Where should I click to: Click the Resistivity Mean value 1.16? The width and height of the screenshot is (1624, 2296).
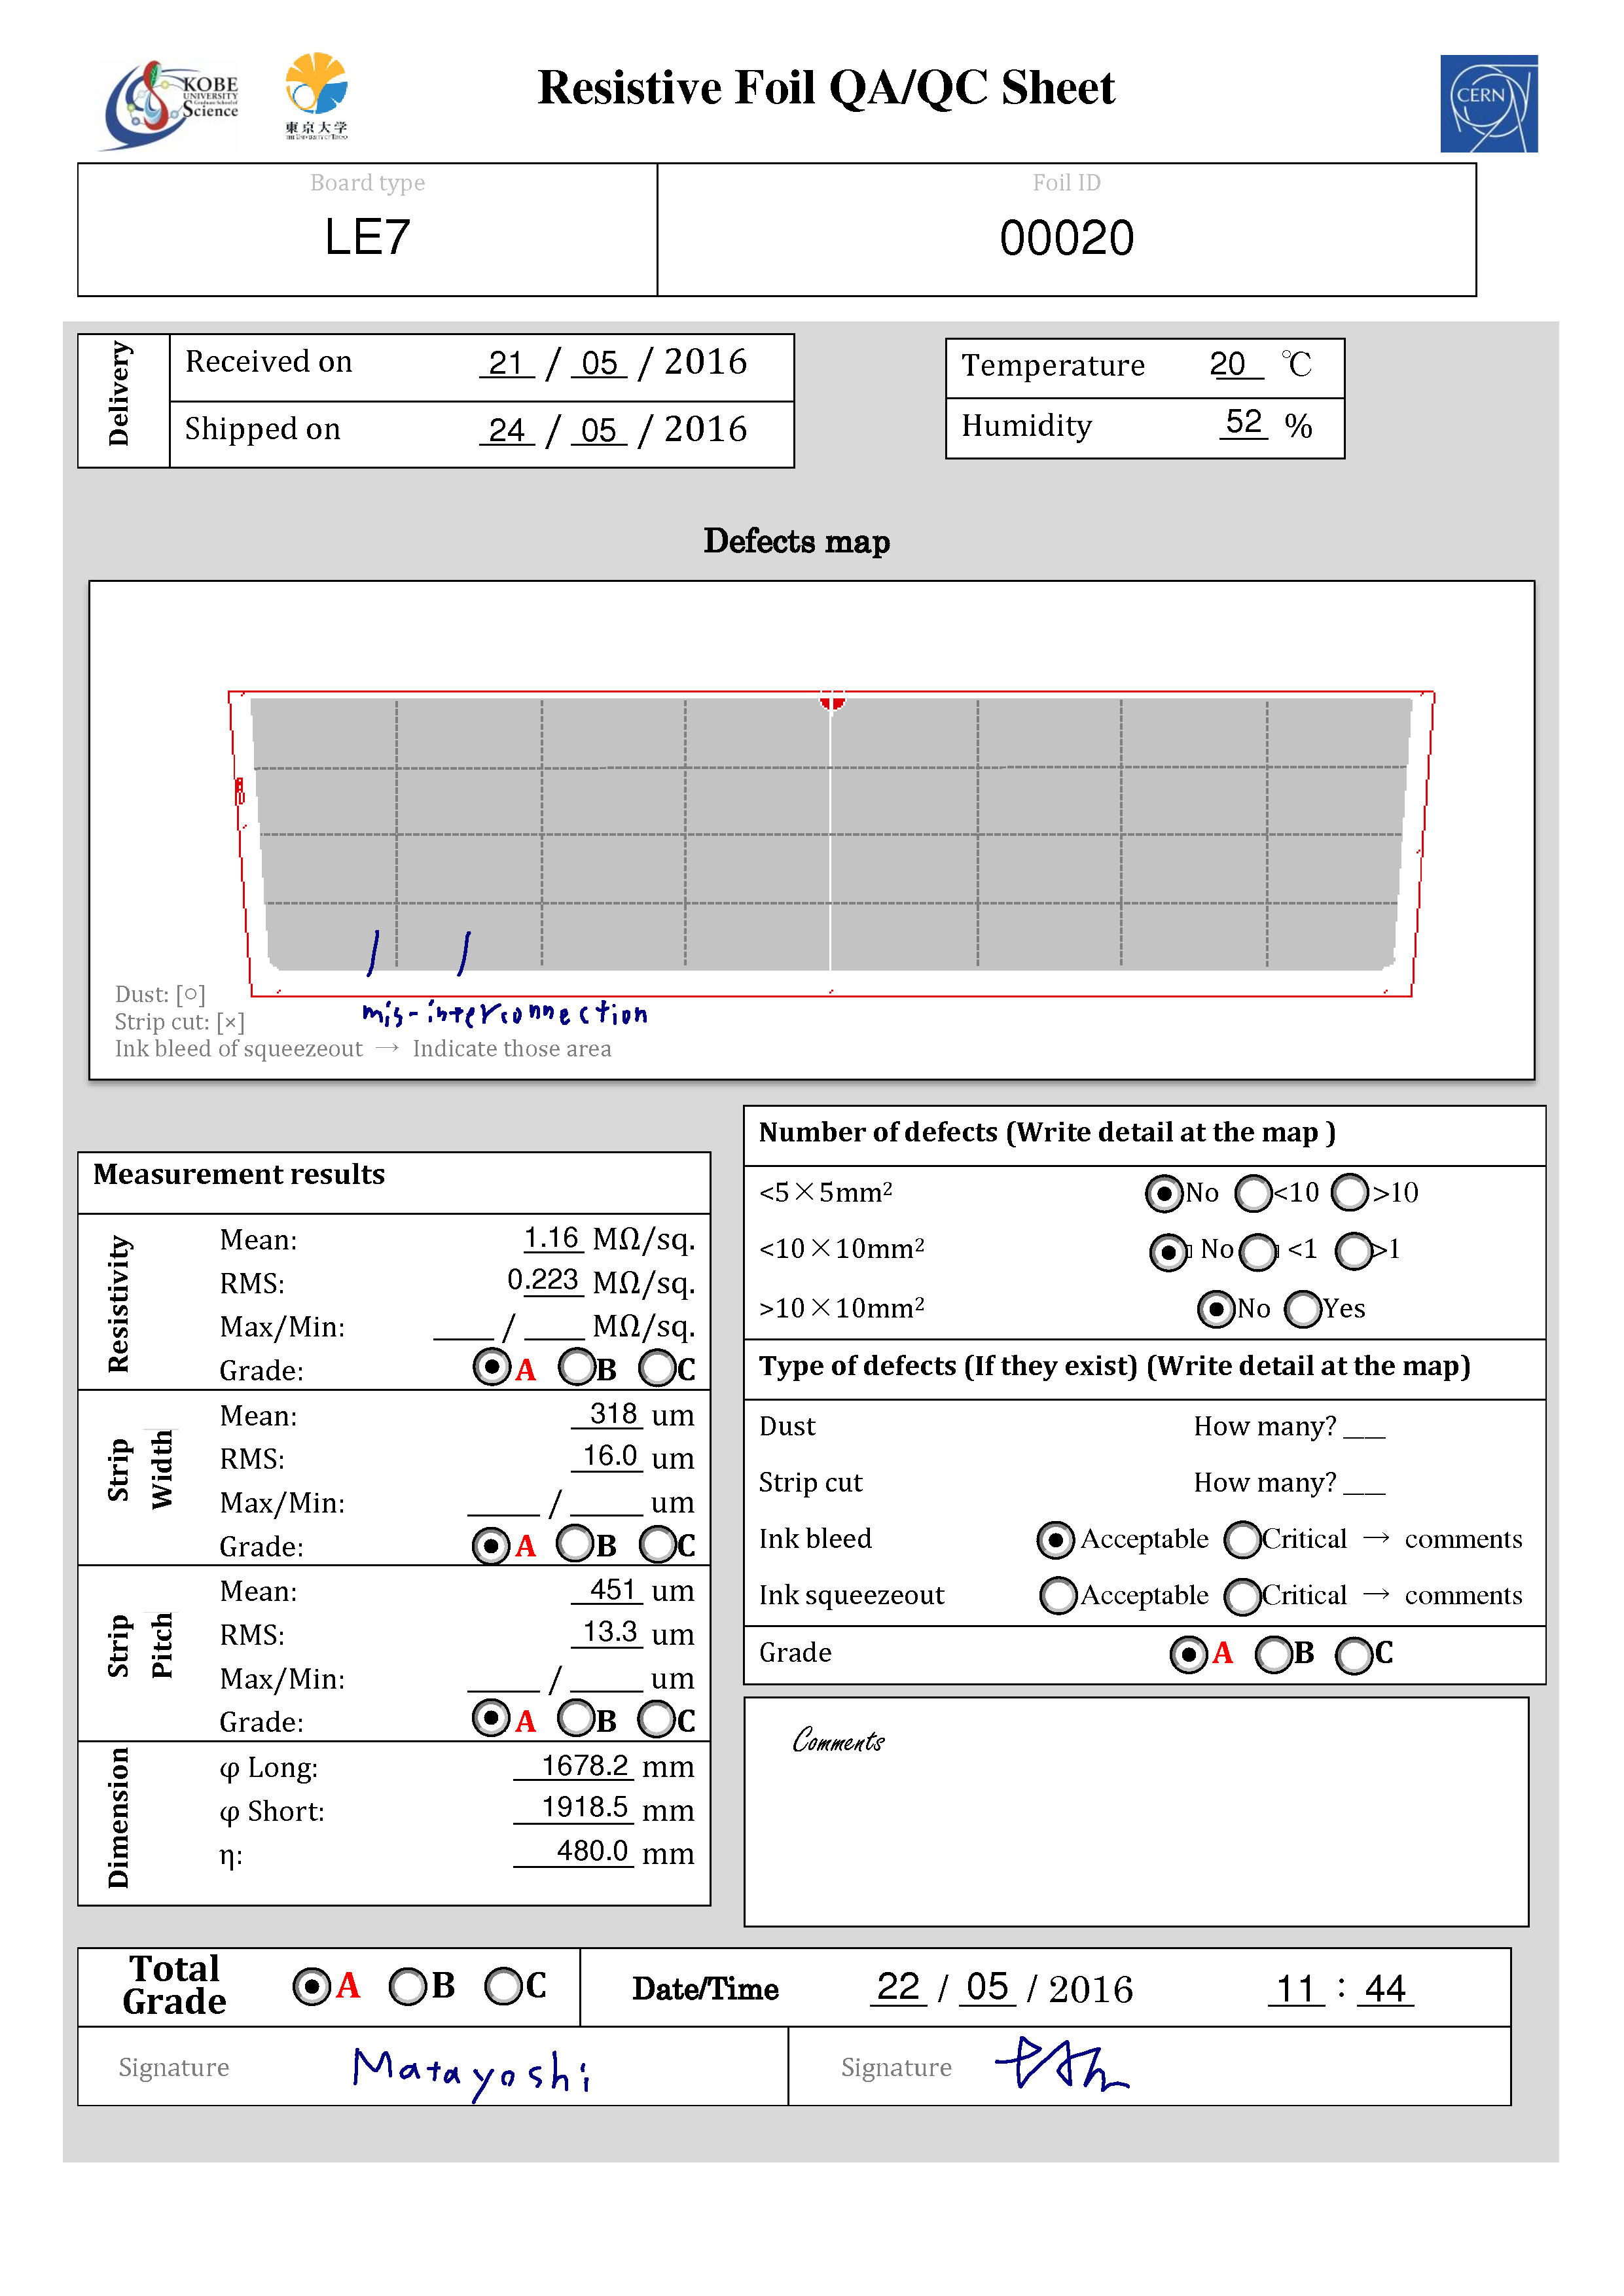point(553,1238)
